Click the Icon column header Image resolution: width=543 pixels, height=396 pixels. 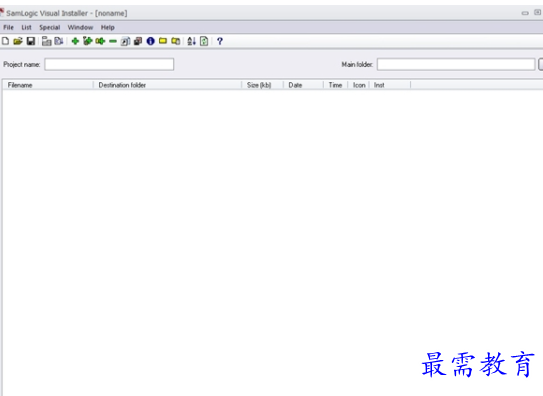359,85
